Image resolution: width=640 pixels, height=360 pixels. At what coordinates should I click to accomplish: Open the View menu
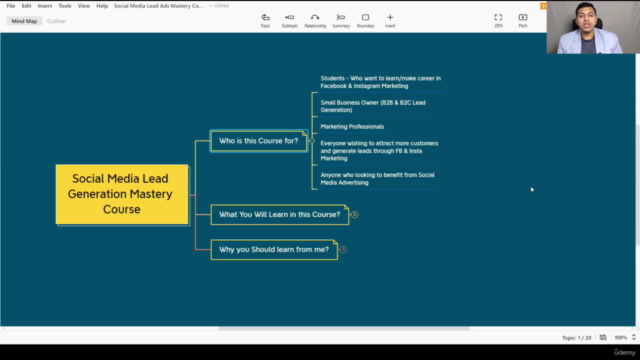84,6
